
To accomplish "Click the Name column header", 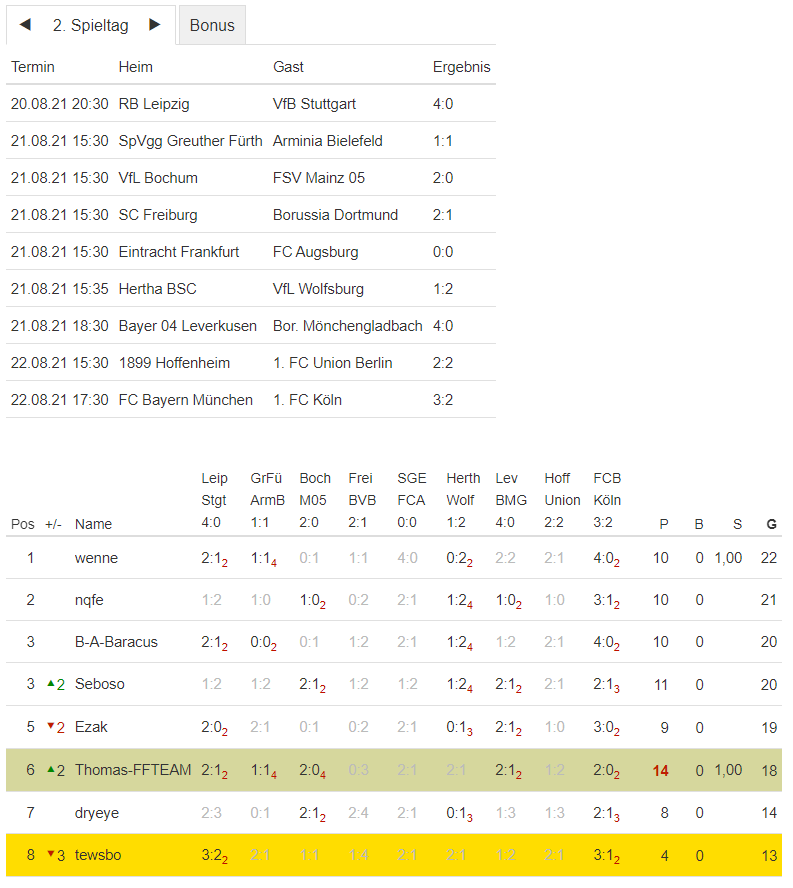I will click(93, 524).
